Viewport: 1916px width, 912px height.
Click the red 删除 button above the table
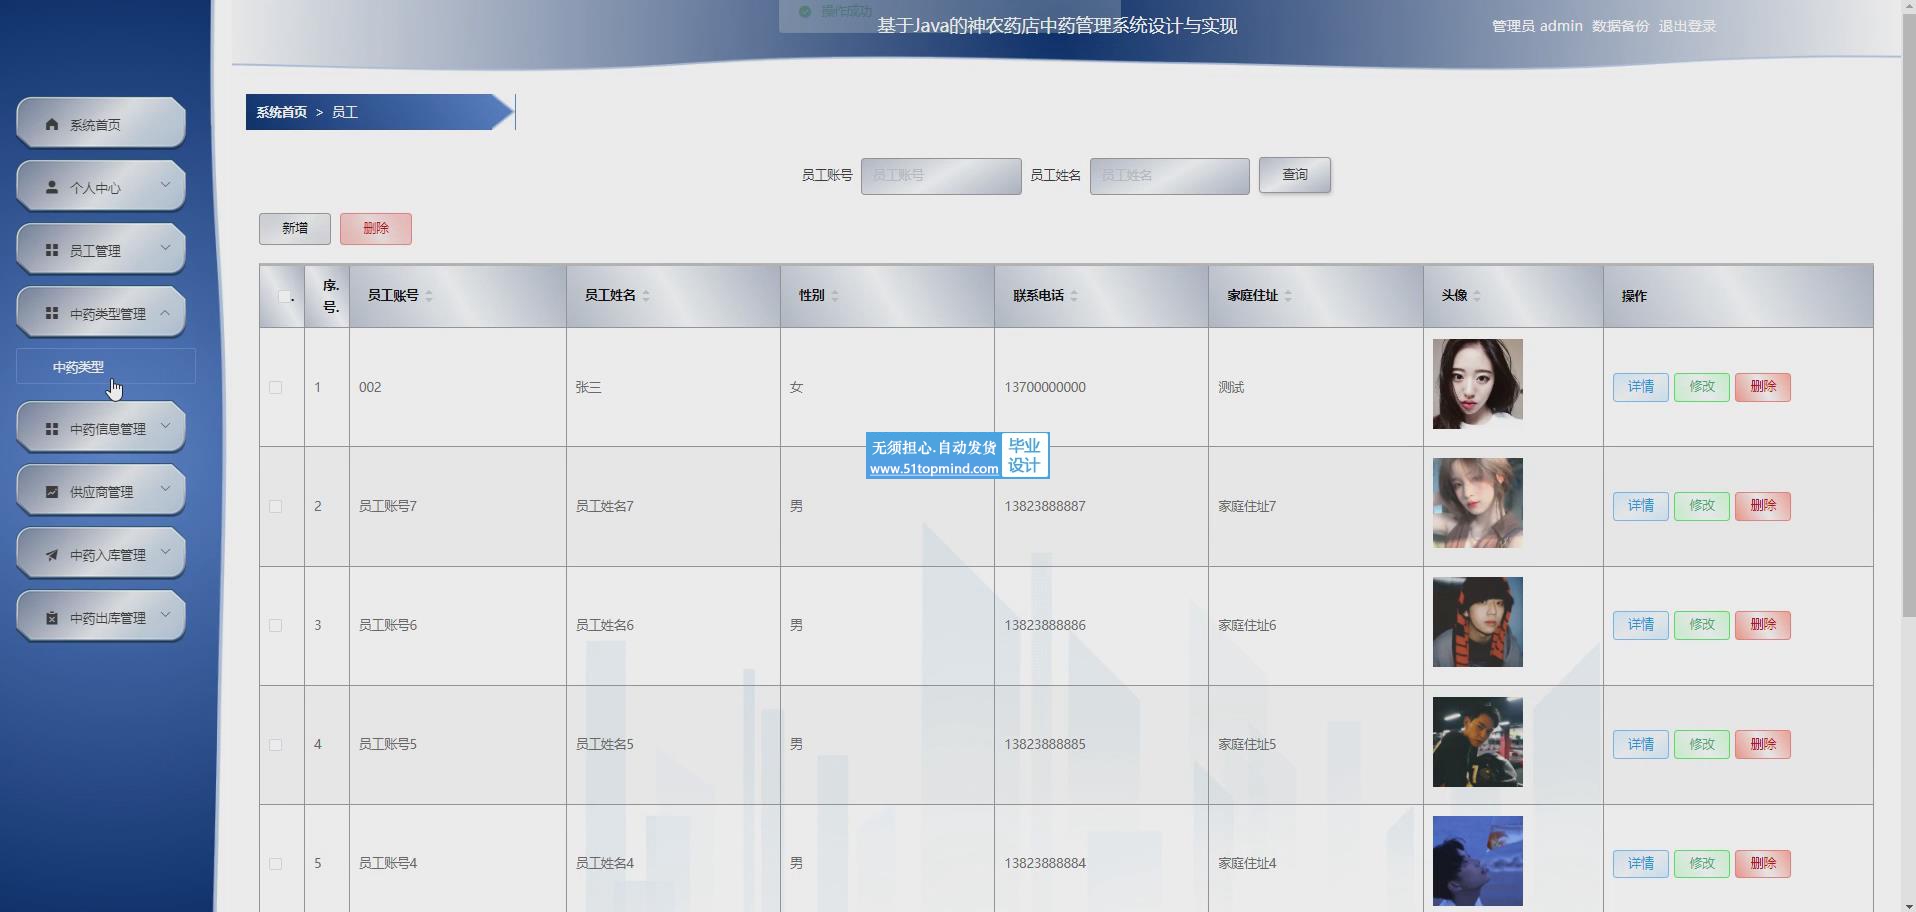[x=376, y=228]
